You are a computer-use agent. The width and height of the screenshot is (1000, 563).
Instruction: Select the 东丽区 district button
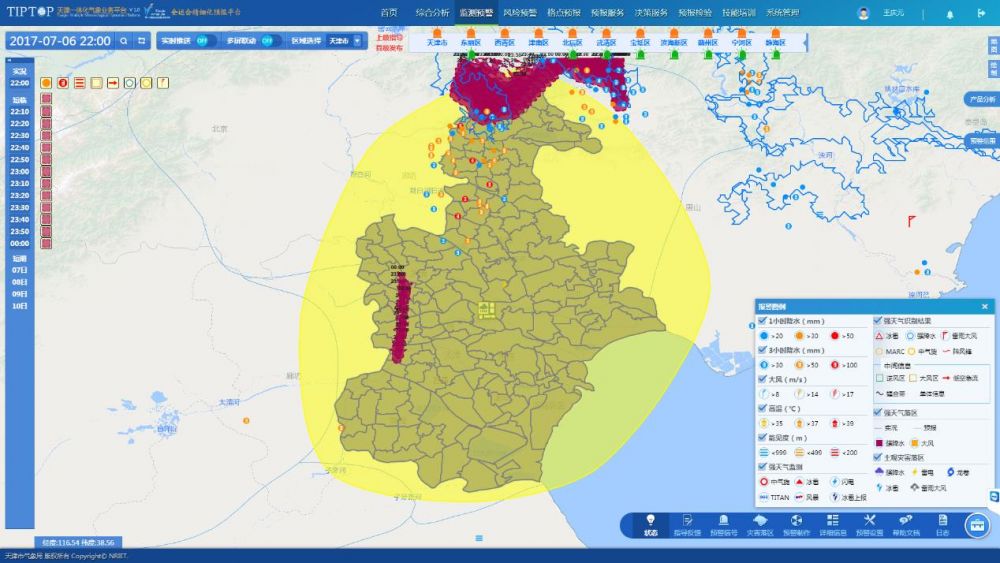point(470,43)
